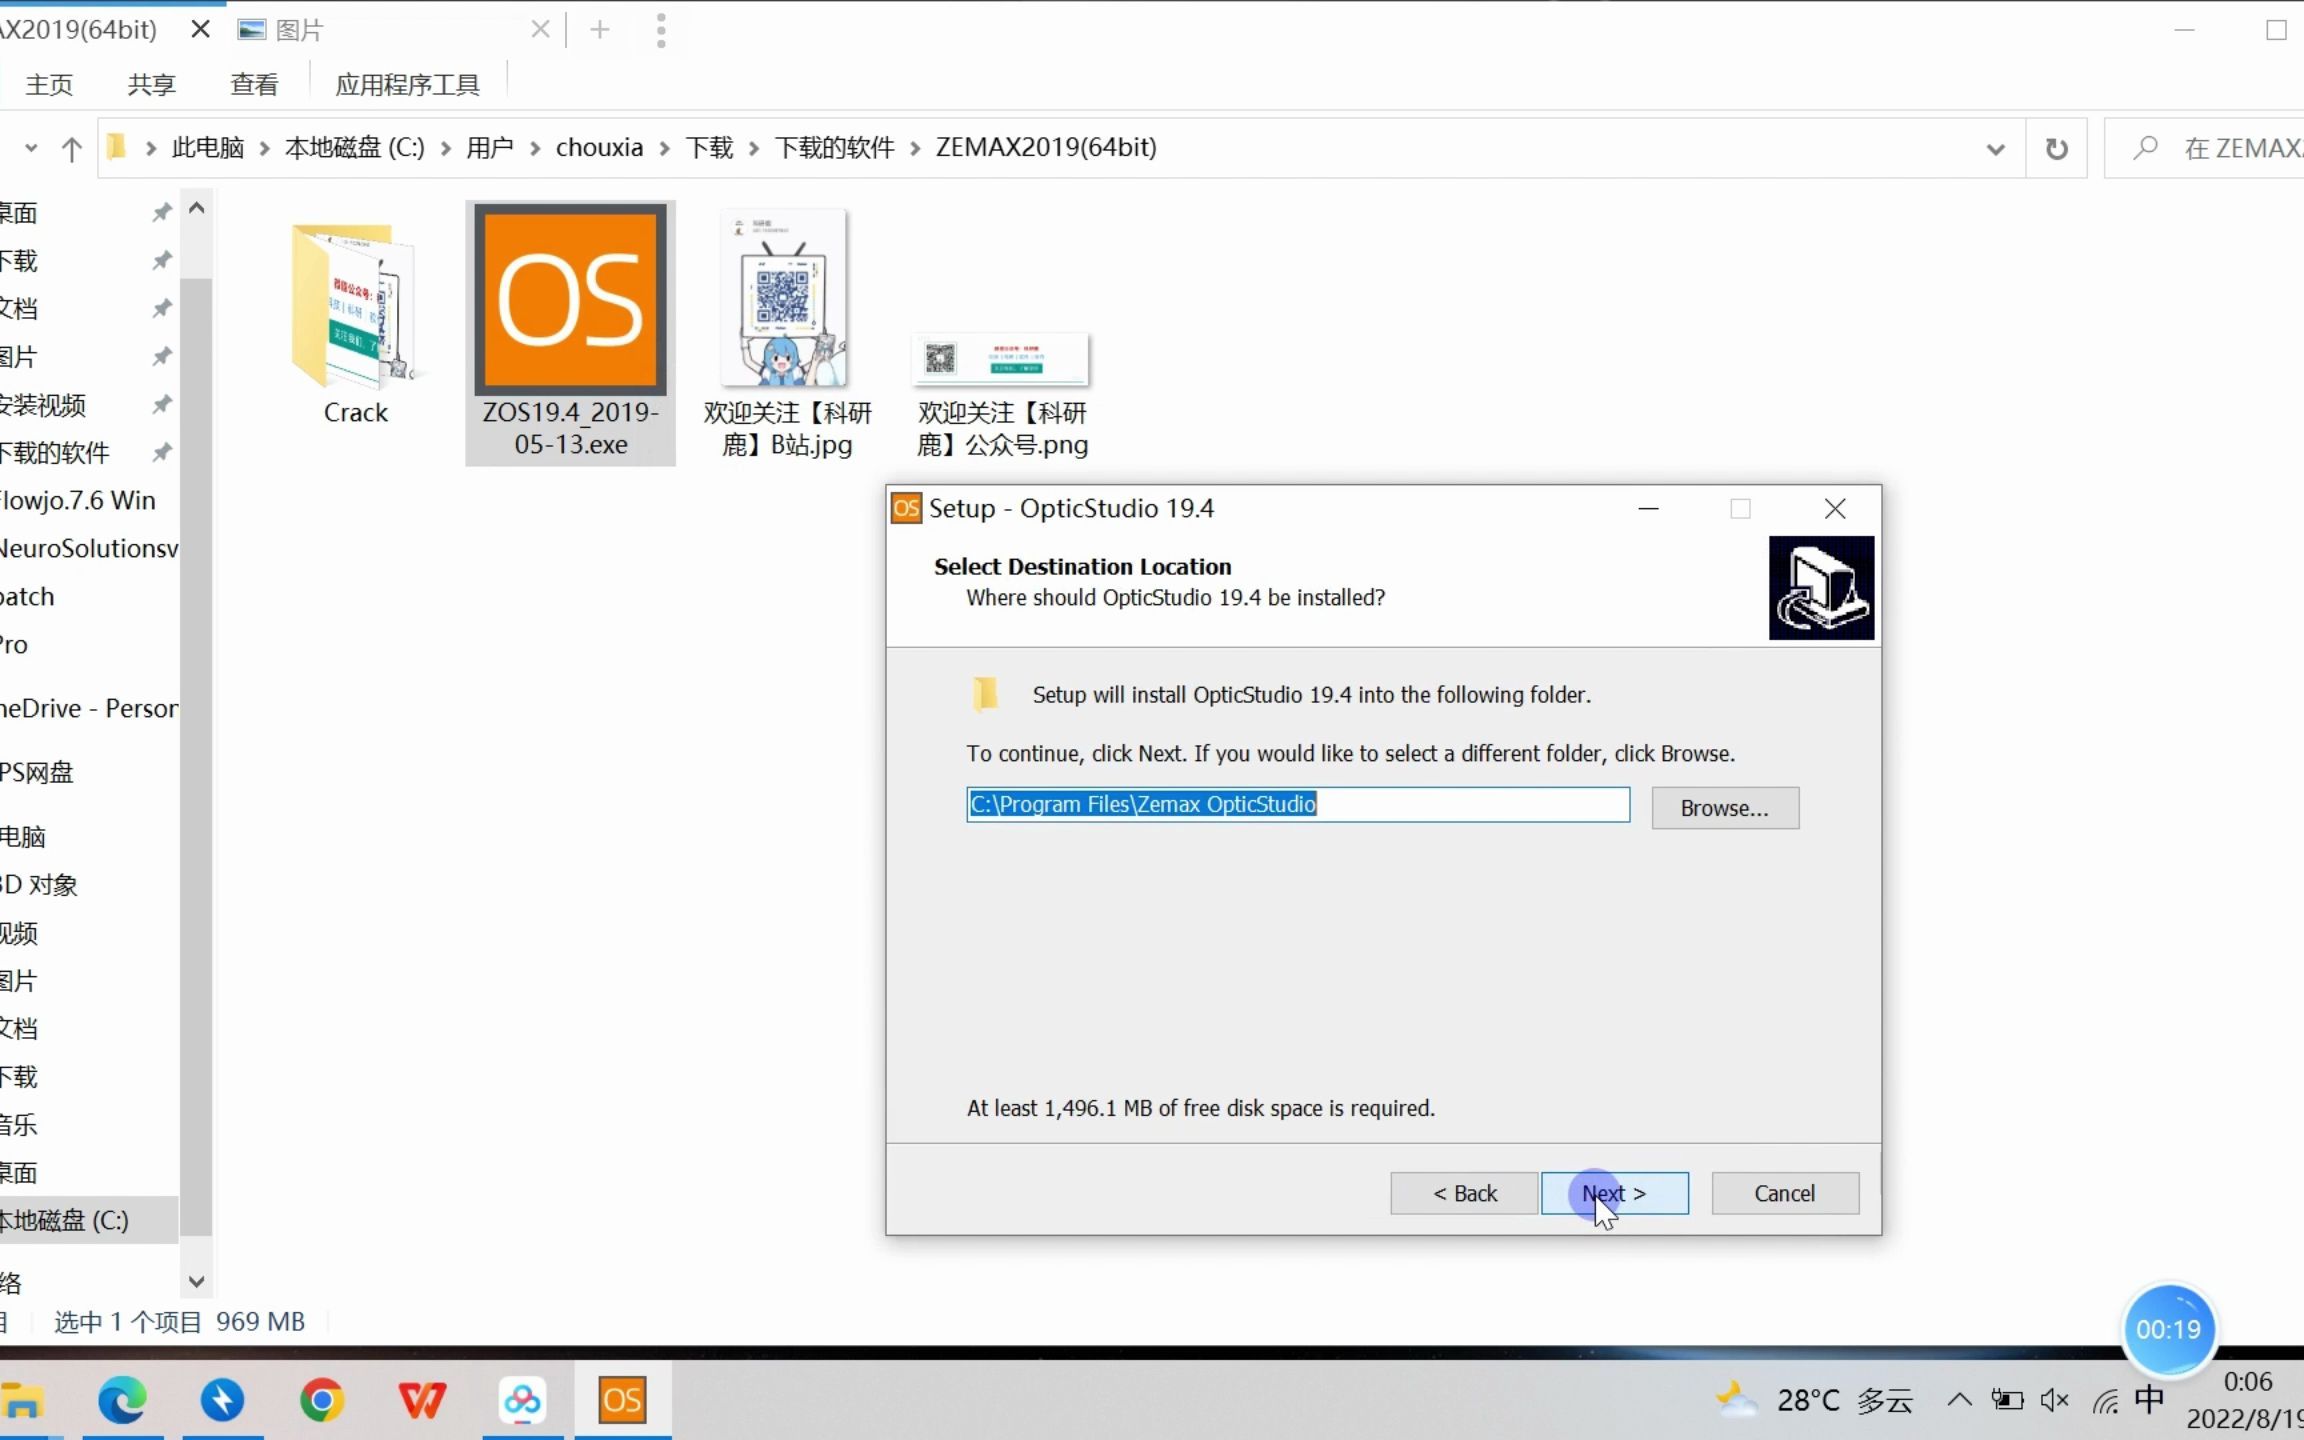Open the Baidu NetDisk taskbar icon
This screenshot has height=1440, width=2304.
point(522,1399)
